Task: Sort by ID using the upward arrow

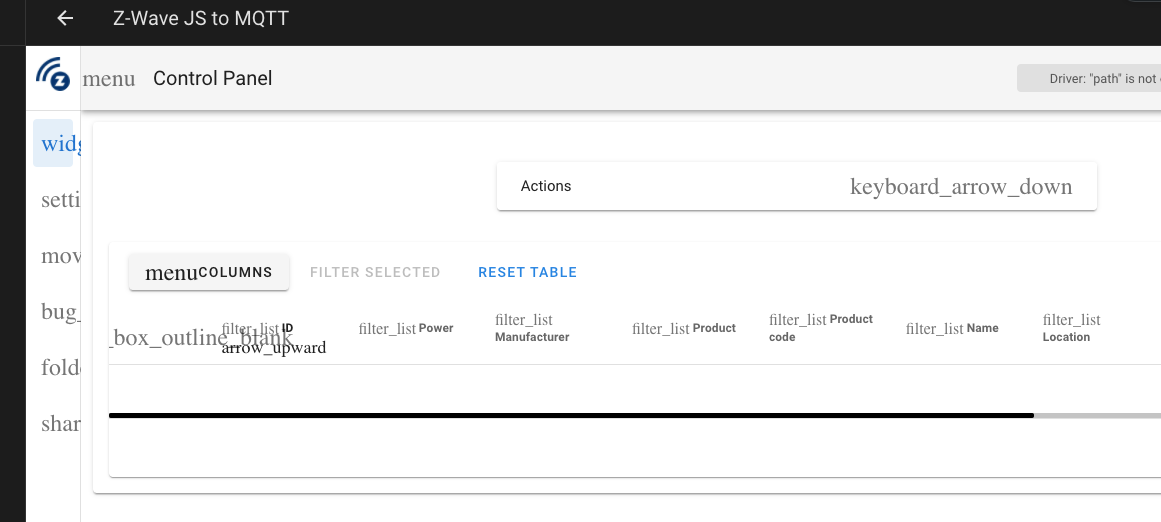Action: (274, 347)
